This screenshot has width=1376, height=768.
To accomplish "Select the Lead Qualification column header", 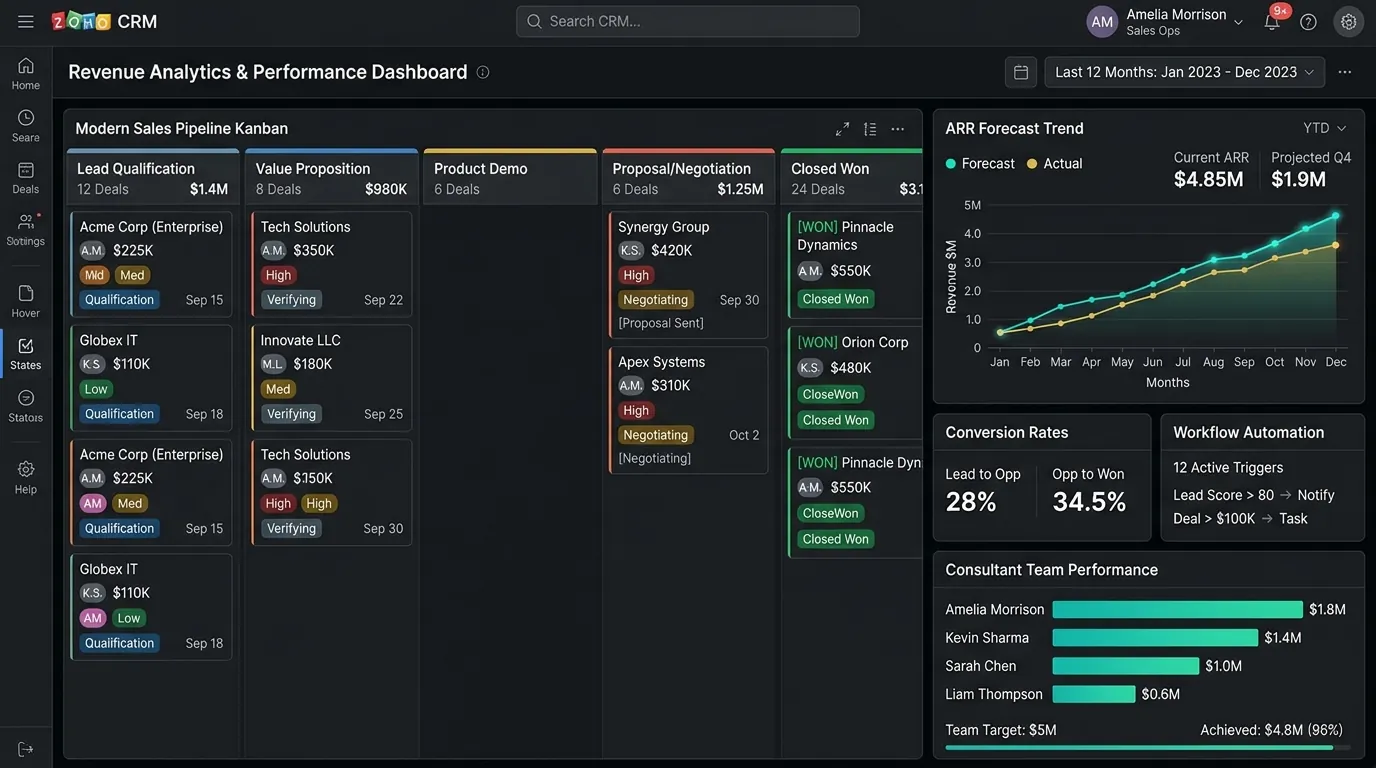I will tap(152, 177).
